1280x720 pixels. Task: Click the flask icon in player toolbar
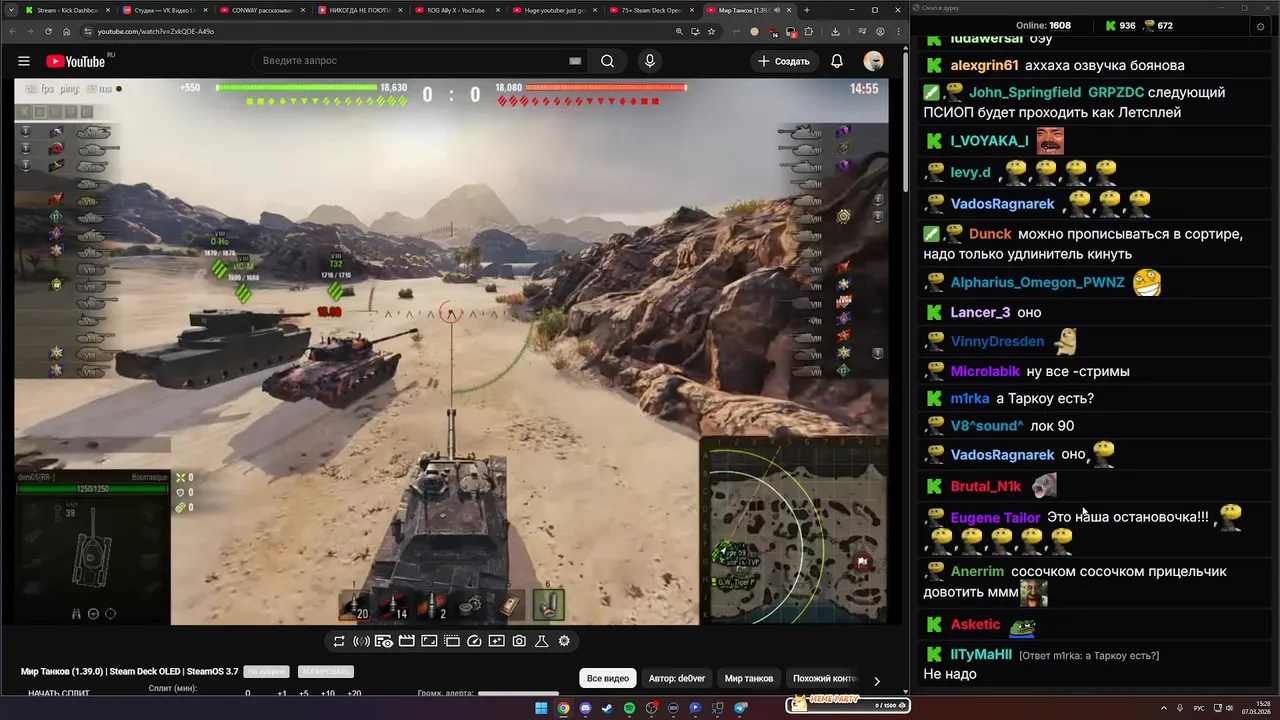point(542,641)
